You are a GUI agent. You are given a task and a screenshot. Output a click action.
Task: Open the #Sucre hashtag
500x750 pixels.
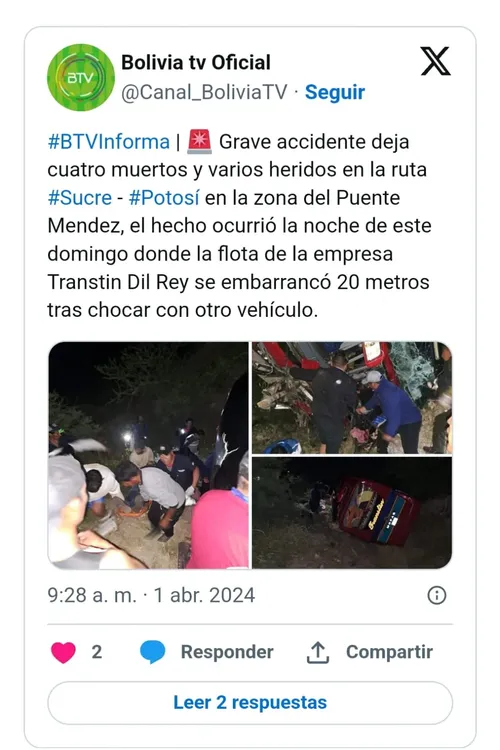point(79,198)
